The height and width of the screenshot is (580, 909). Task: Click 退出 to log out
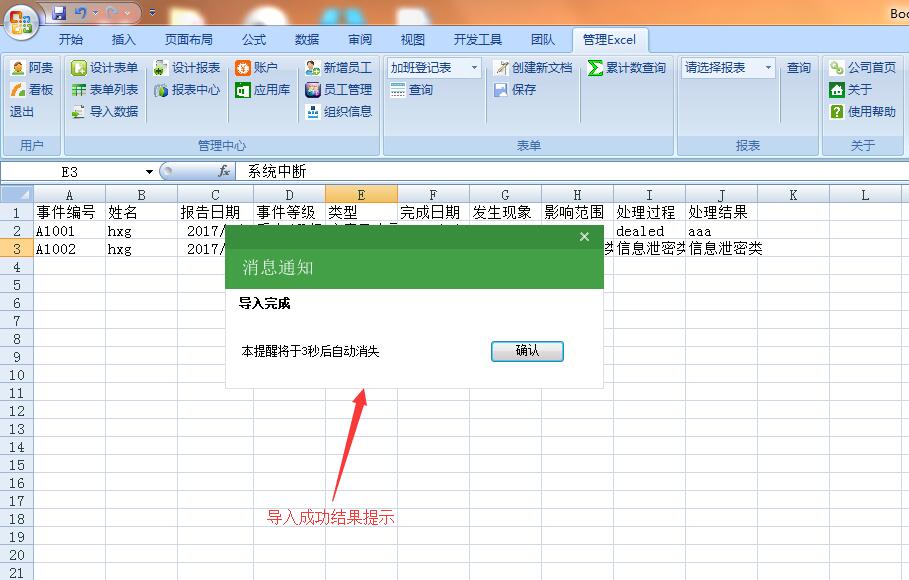21,111
